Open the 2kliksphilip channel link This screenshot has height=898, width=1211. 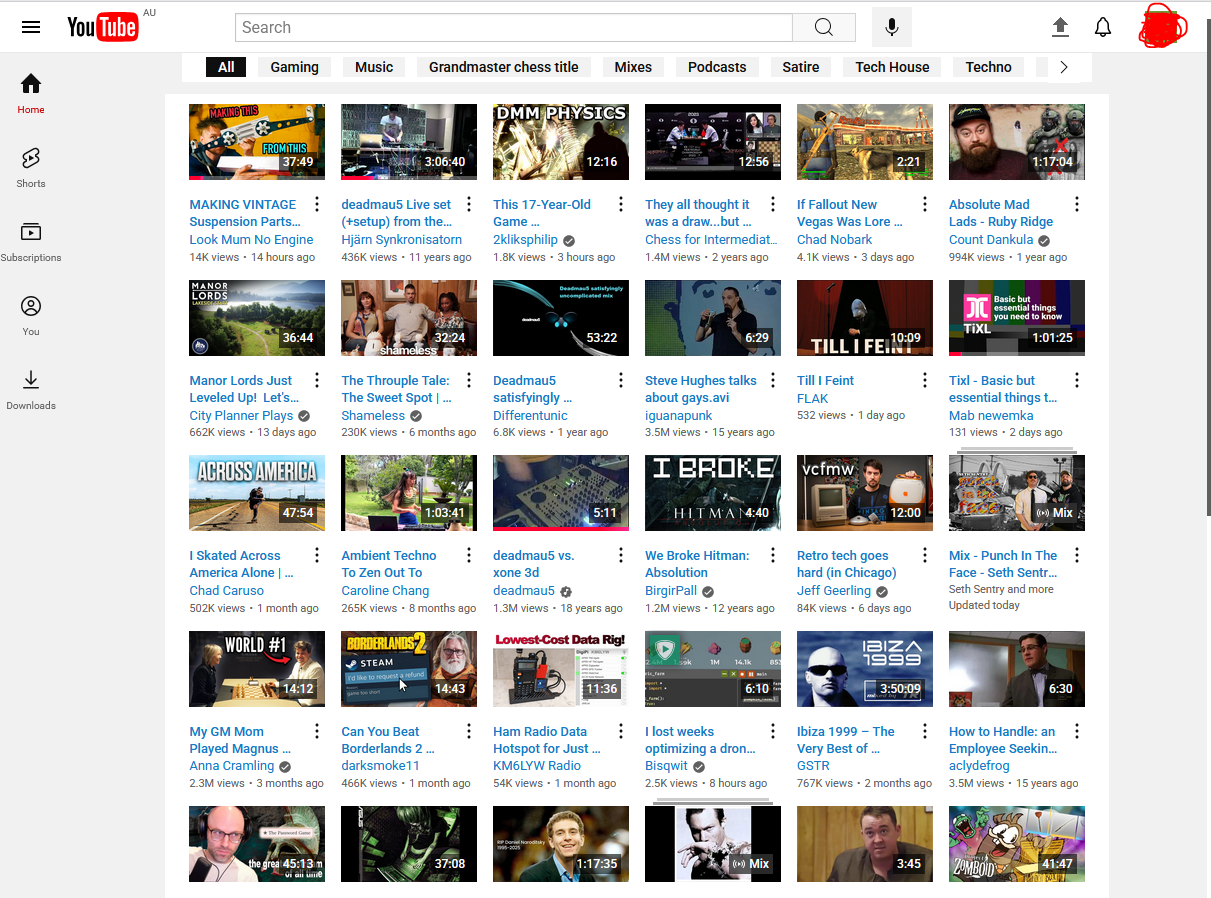click(525, 239)
